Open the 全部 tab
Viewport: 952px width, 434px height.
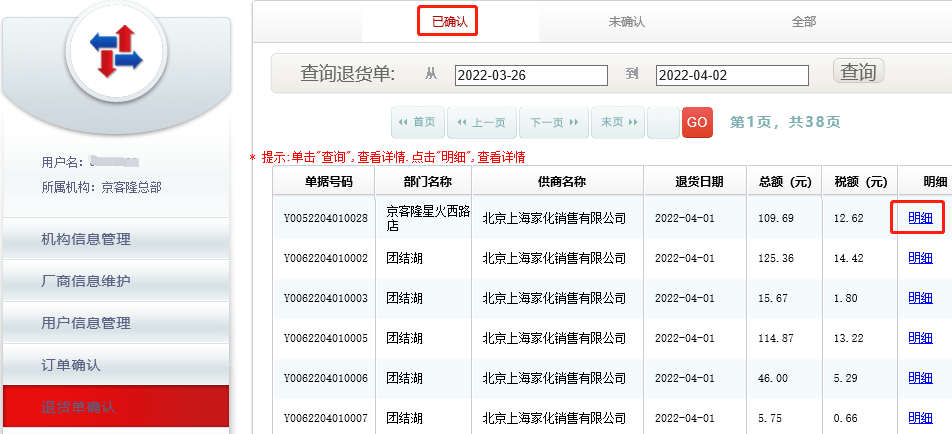click(803, 21)
